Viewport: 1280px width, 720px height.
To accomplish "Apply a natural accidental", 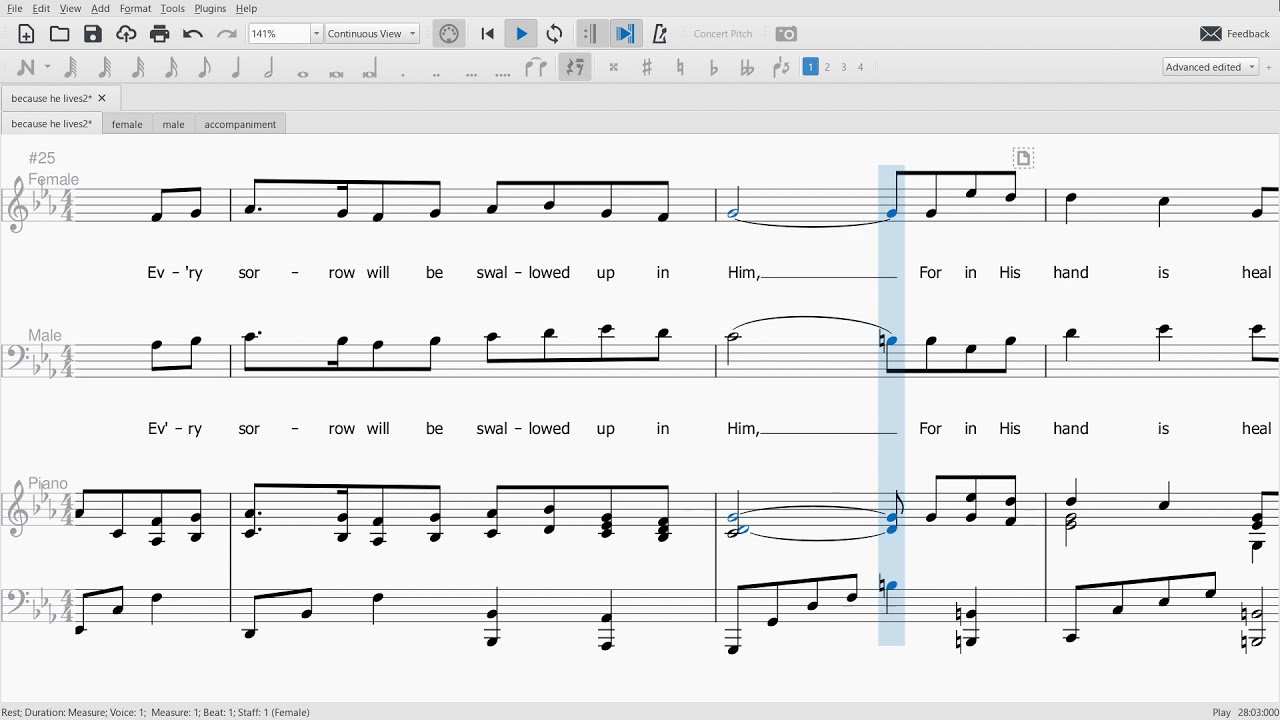I will (680, 68).
